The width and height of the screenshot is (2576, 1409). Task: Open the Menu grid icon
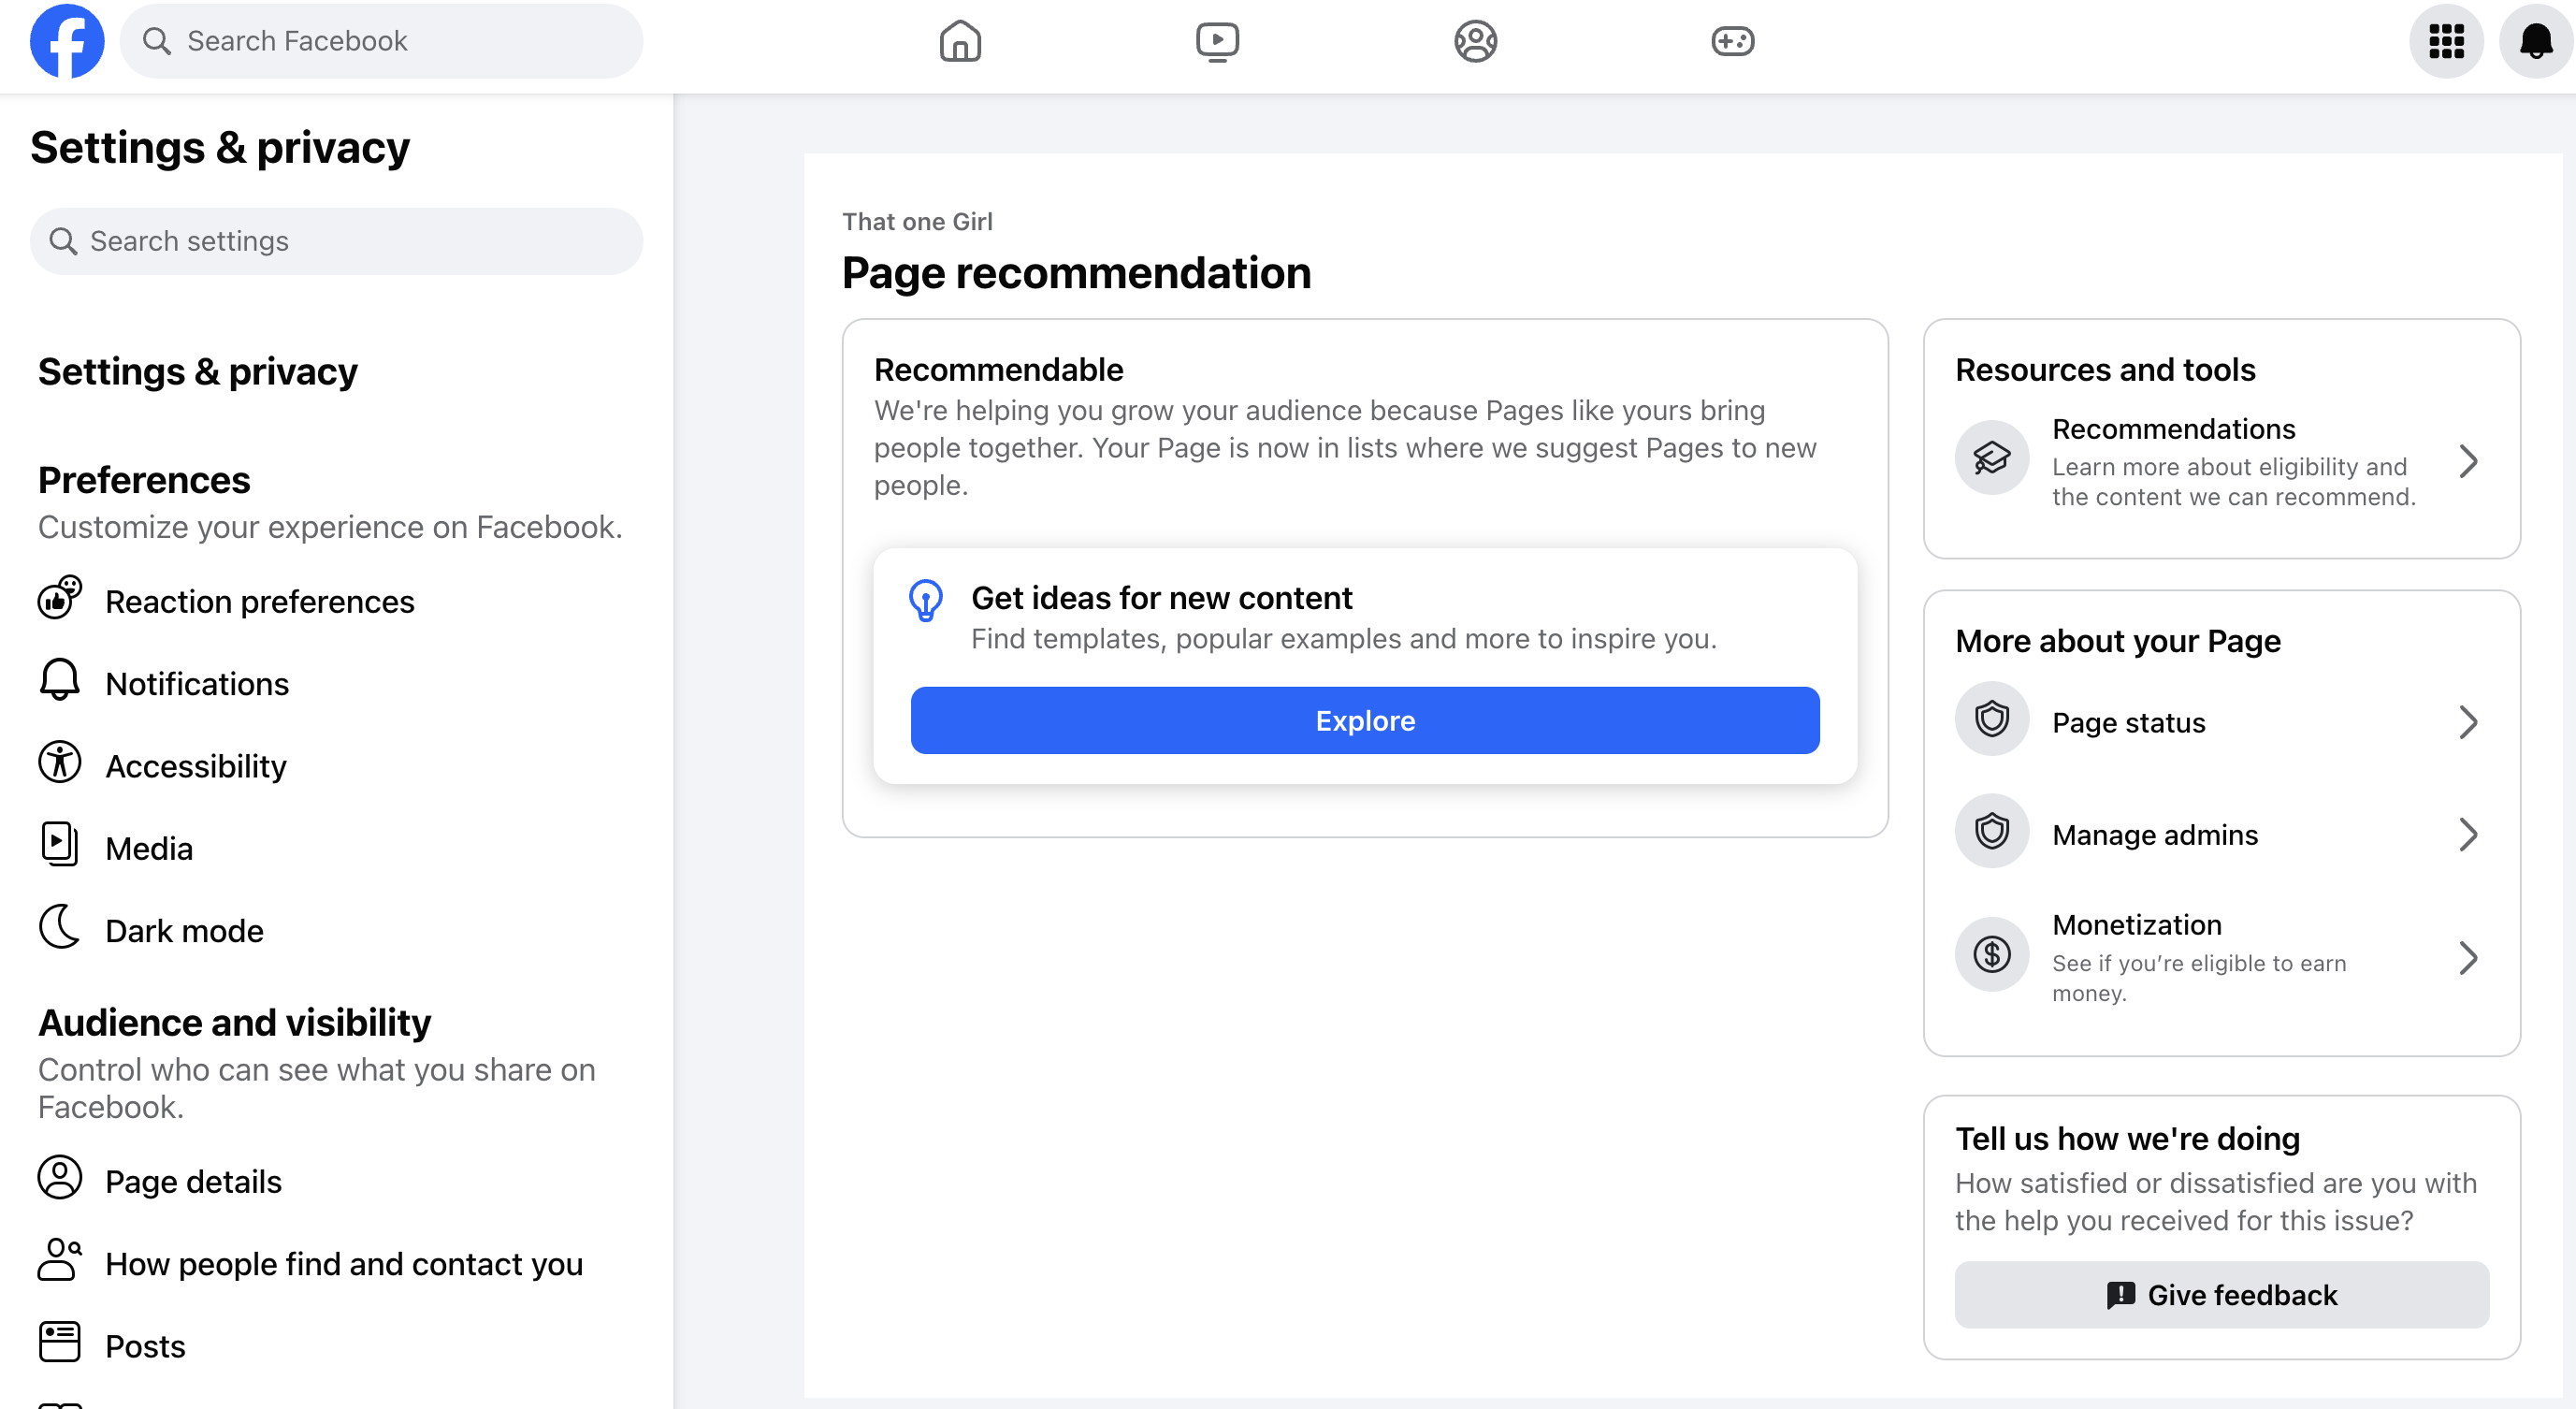click(x=2446, y=41)
